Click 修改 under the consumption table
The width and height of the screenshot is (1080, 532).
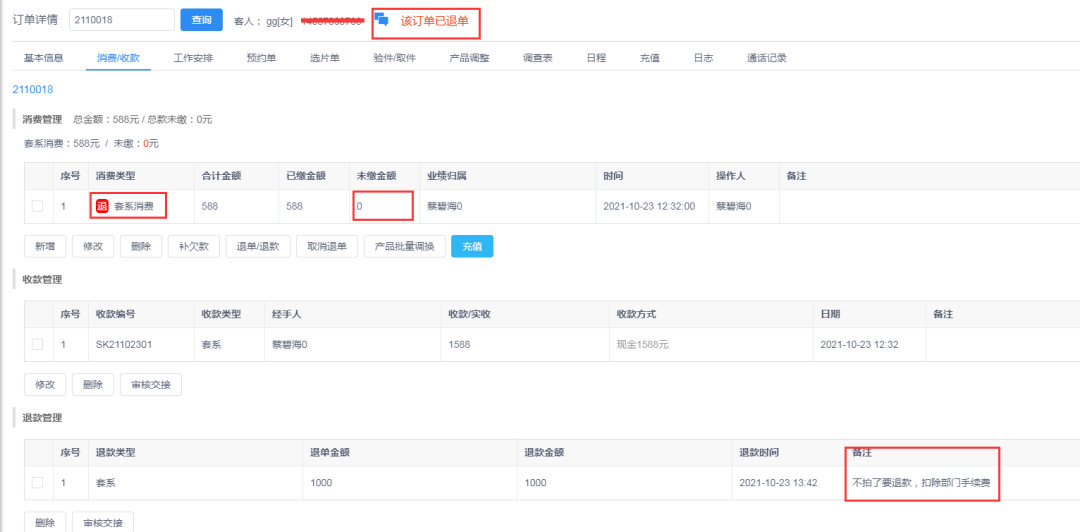tap(93, 246)
